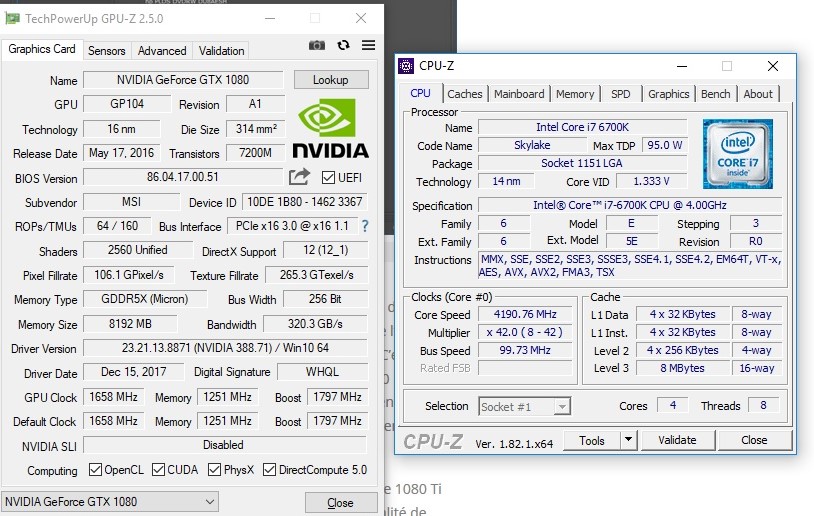Click the CPU-Z title bar icon
Screen dimensions: 814x516
[405, 66]
